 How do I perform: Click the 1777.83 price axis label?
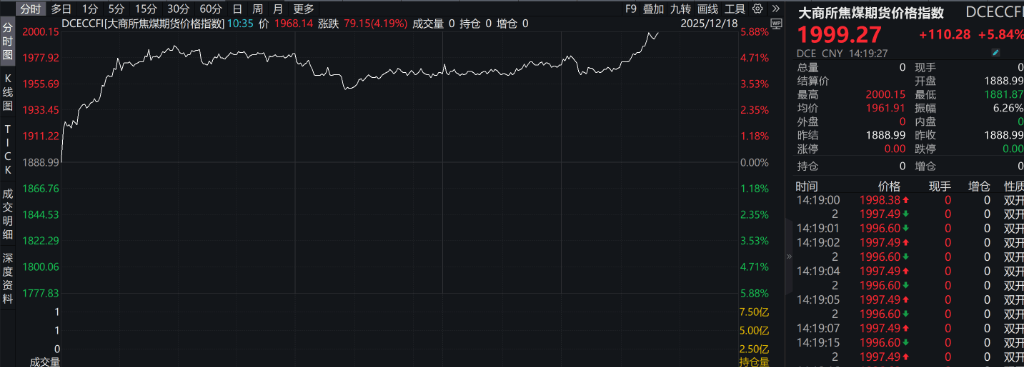pos(40,293)
